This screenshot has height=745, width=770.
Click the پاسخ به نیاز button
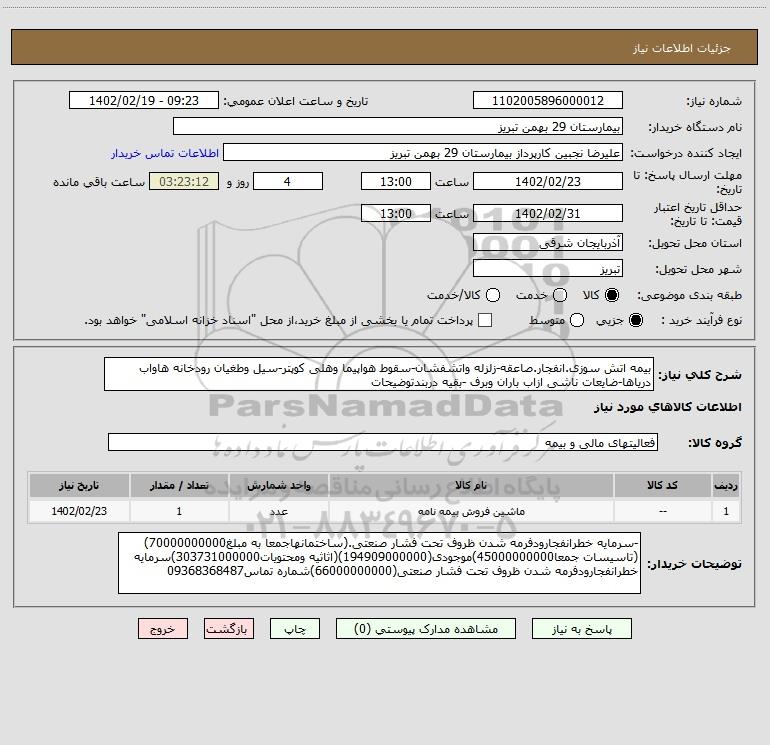pos(582,629)
